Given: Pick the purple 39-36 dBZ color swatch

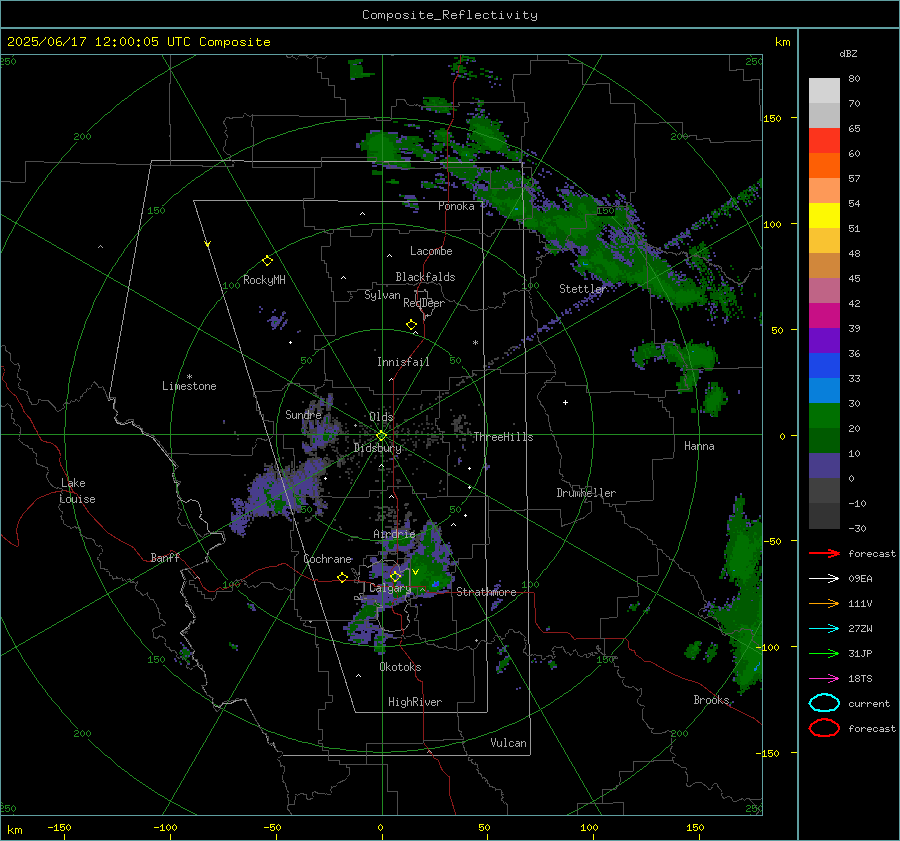Looking at the screenshot, I should 824,340.
